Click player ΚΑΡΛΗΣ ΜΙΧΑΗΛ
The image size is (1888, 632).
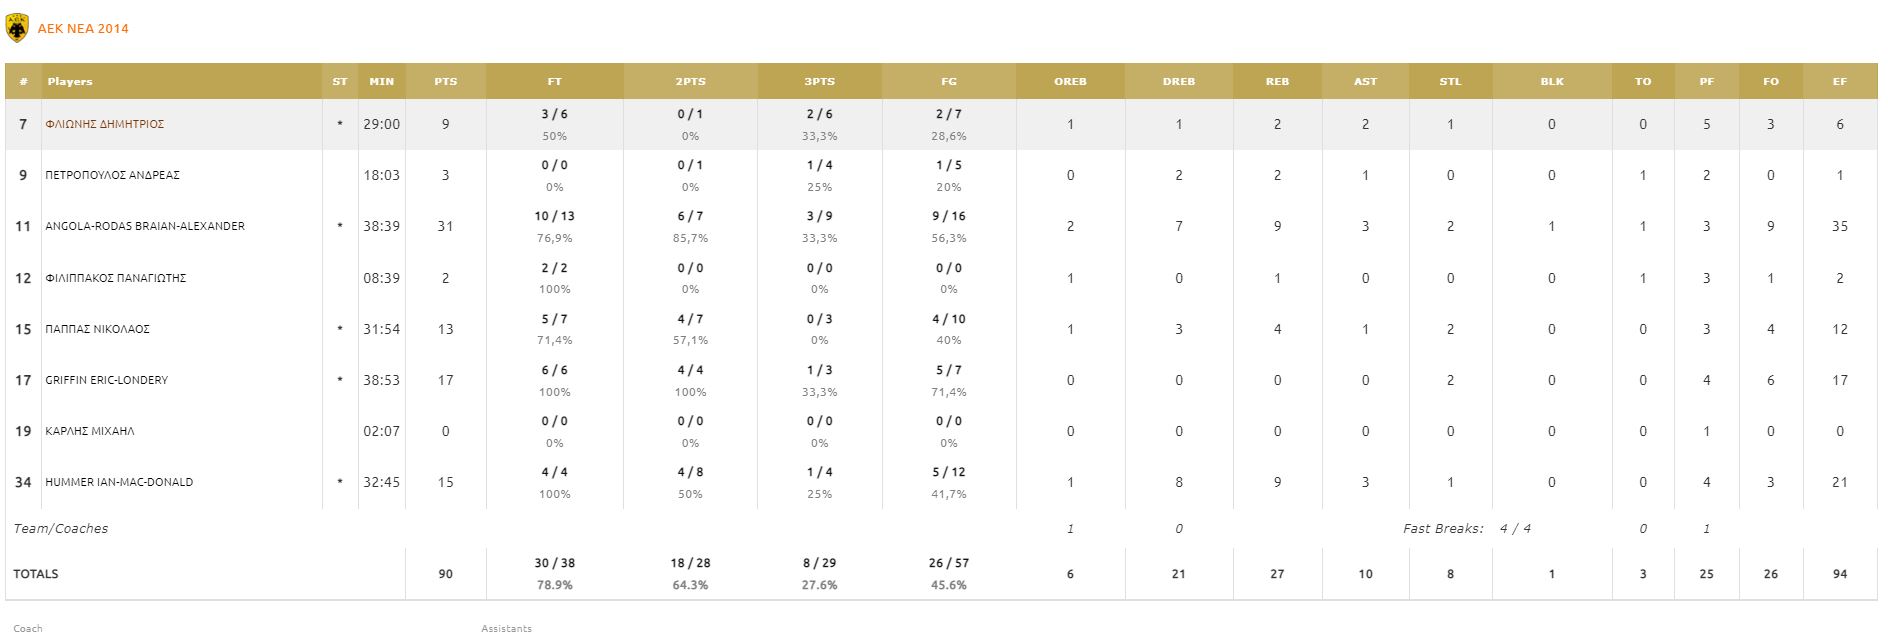coord(90,431)
